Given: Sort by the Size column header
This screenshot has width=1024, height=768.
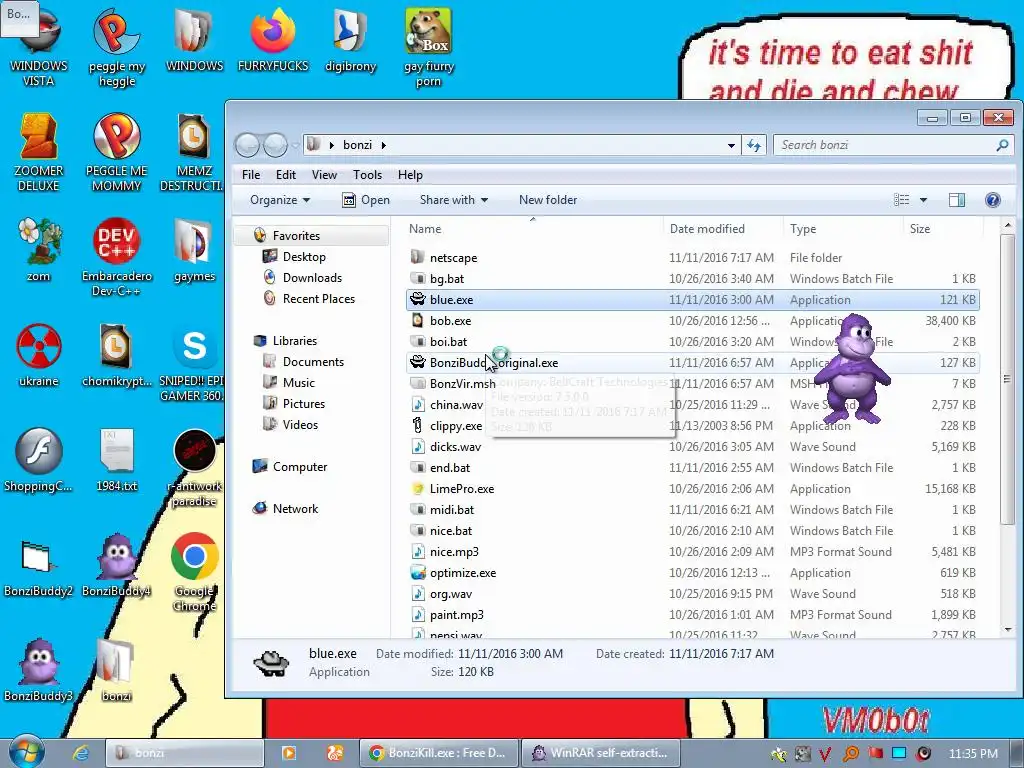Looking at the screenshot, I should pos(943,229).
